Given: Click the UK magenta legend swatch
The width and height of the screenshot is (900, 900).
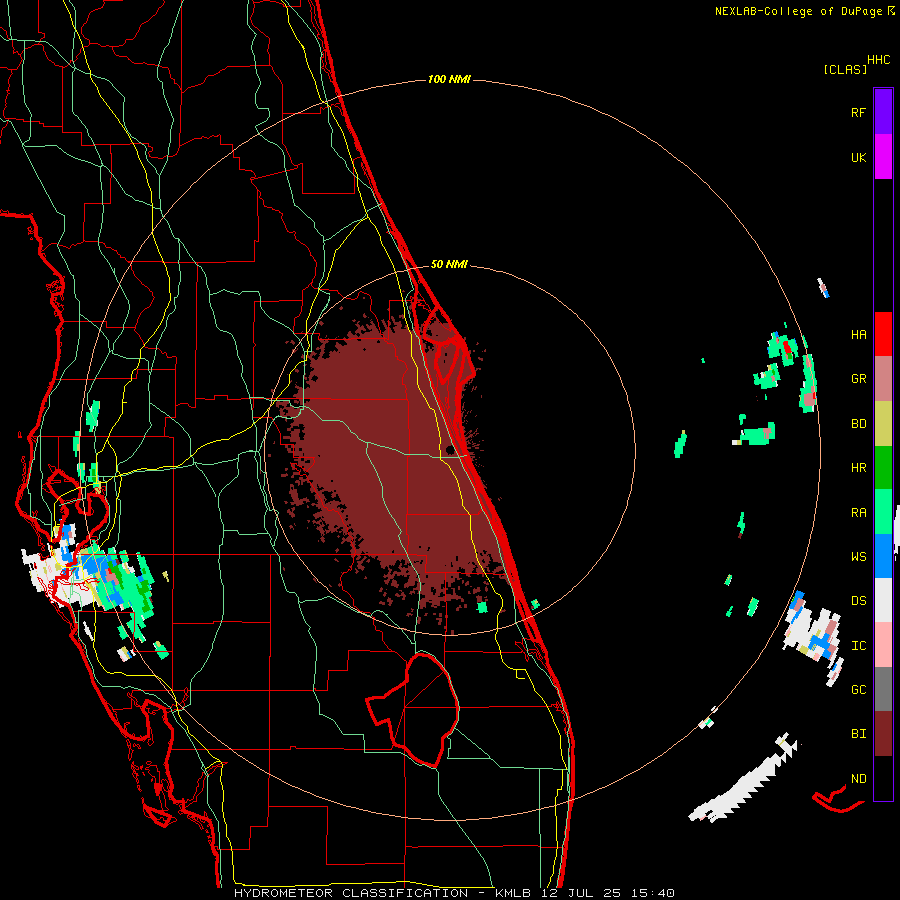Looking at the screenshot, I should [x=883, y=157].
